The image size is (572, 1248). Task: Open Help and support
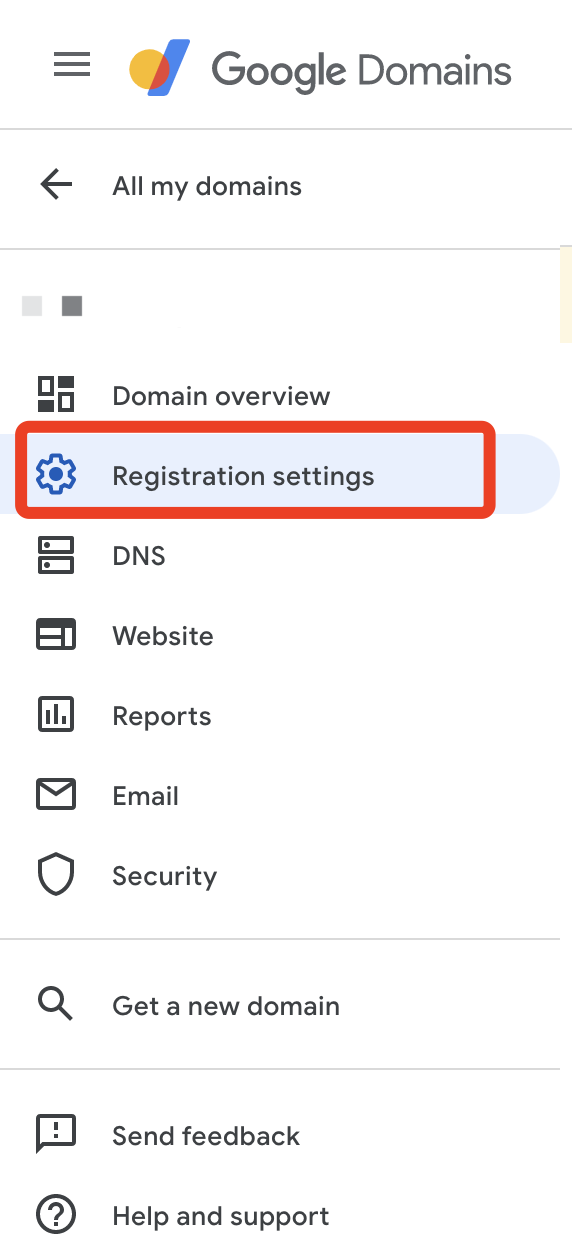(x=221, y=1216)
